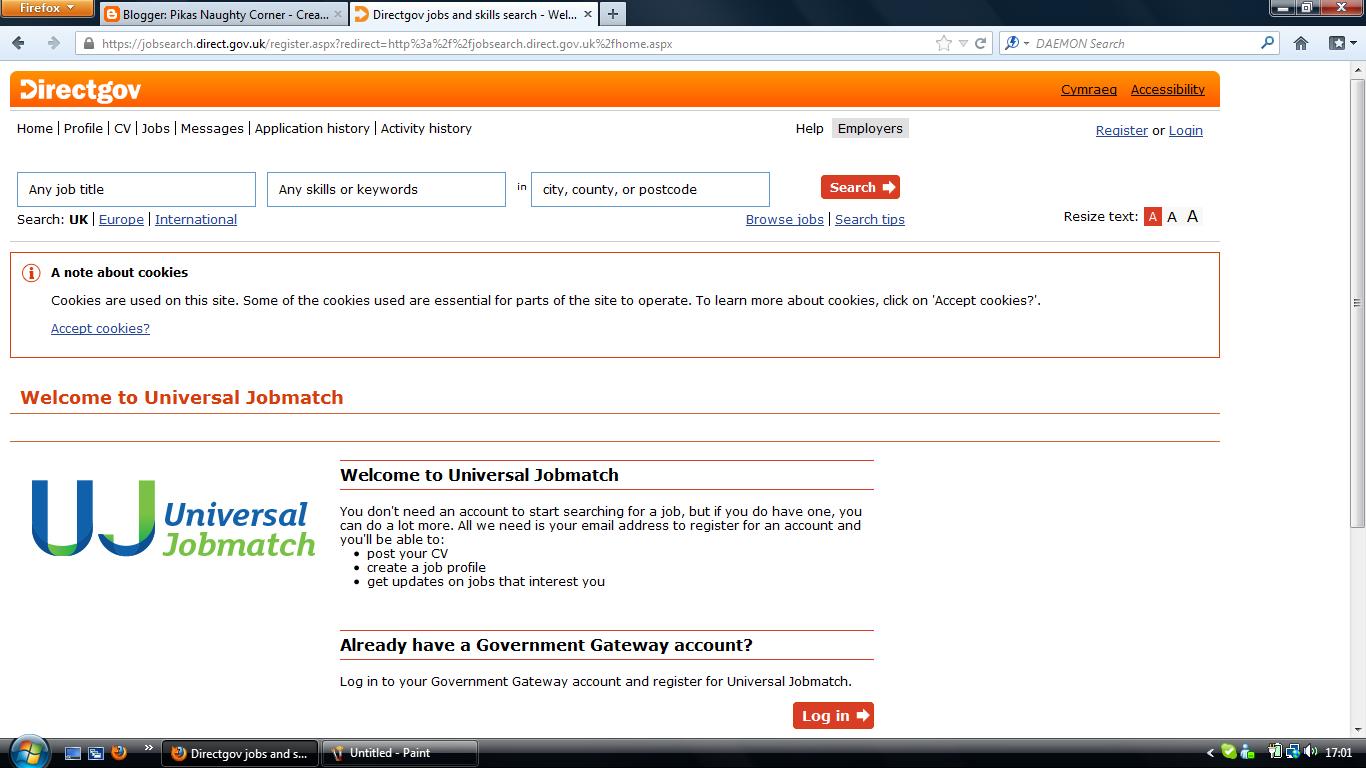Open Profile in the site navigation
Screen dimensions: 1366x768
83,128
